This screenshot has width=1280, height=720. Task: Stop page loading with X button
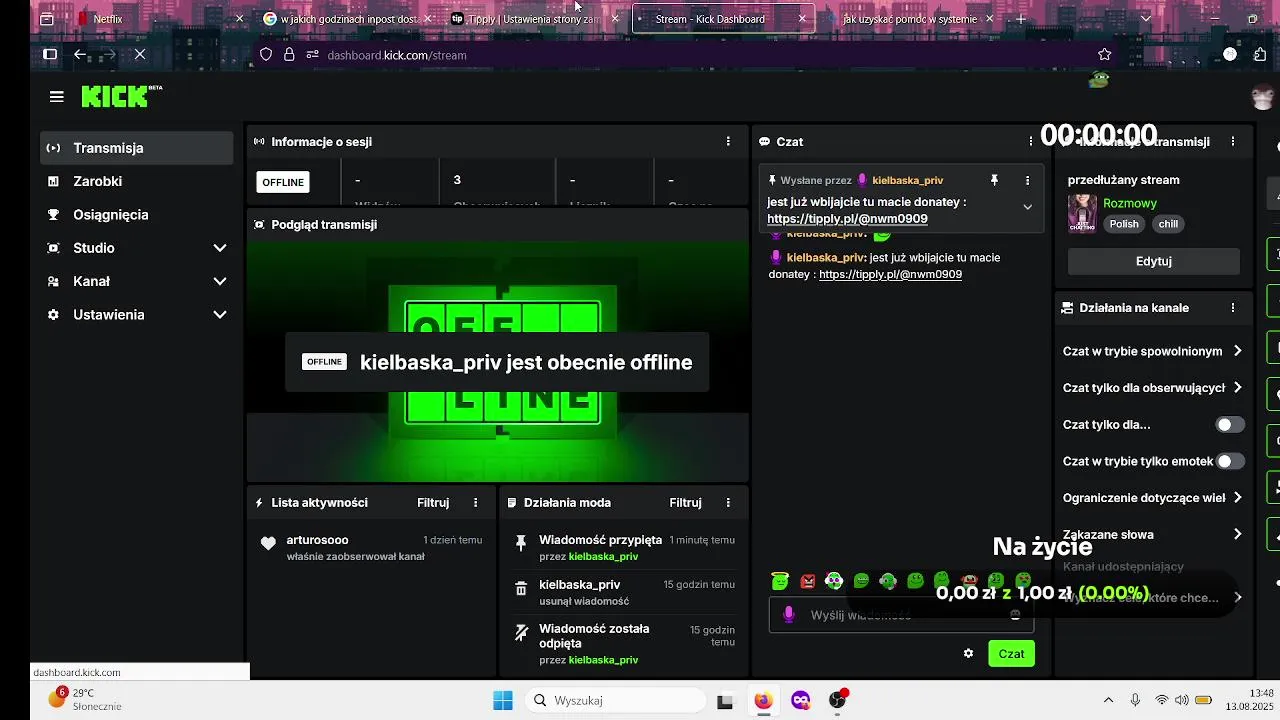[x=140, y=55]
